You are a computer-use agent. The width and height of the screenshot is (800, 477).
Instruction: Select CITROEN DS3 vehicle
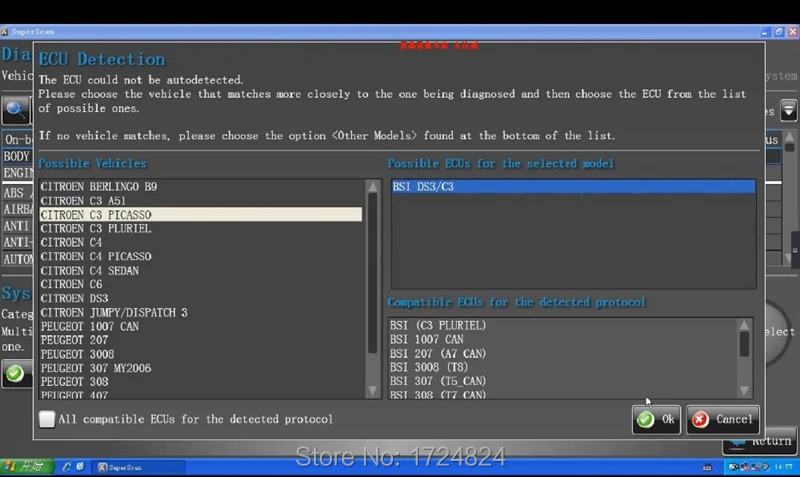[201, 298]
